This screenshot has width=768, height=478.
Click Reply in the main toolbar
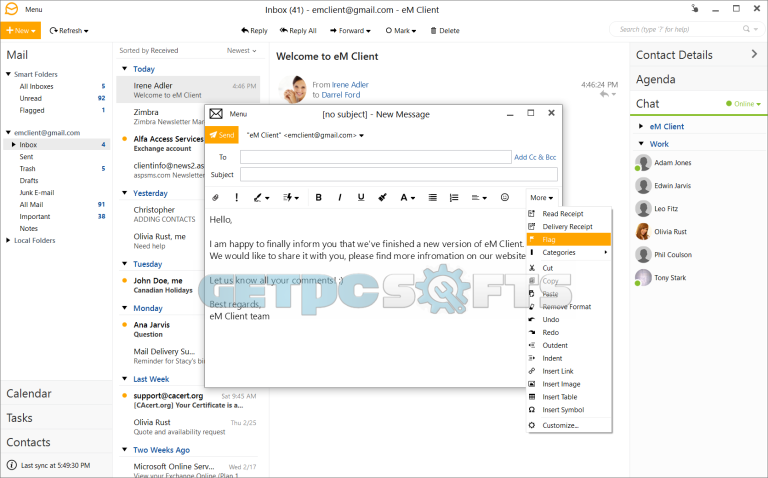[x=254, y=30]
